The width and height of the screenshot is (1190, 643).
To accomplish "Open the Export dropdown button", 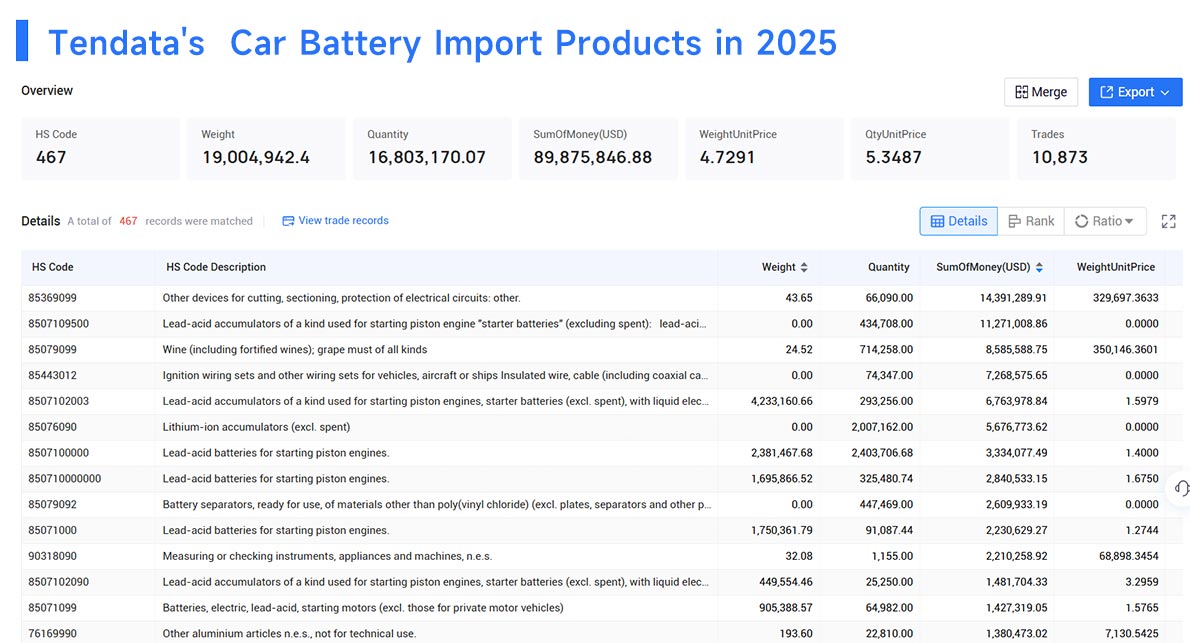I will (1135, 92).
